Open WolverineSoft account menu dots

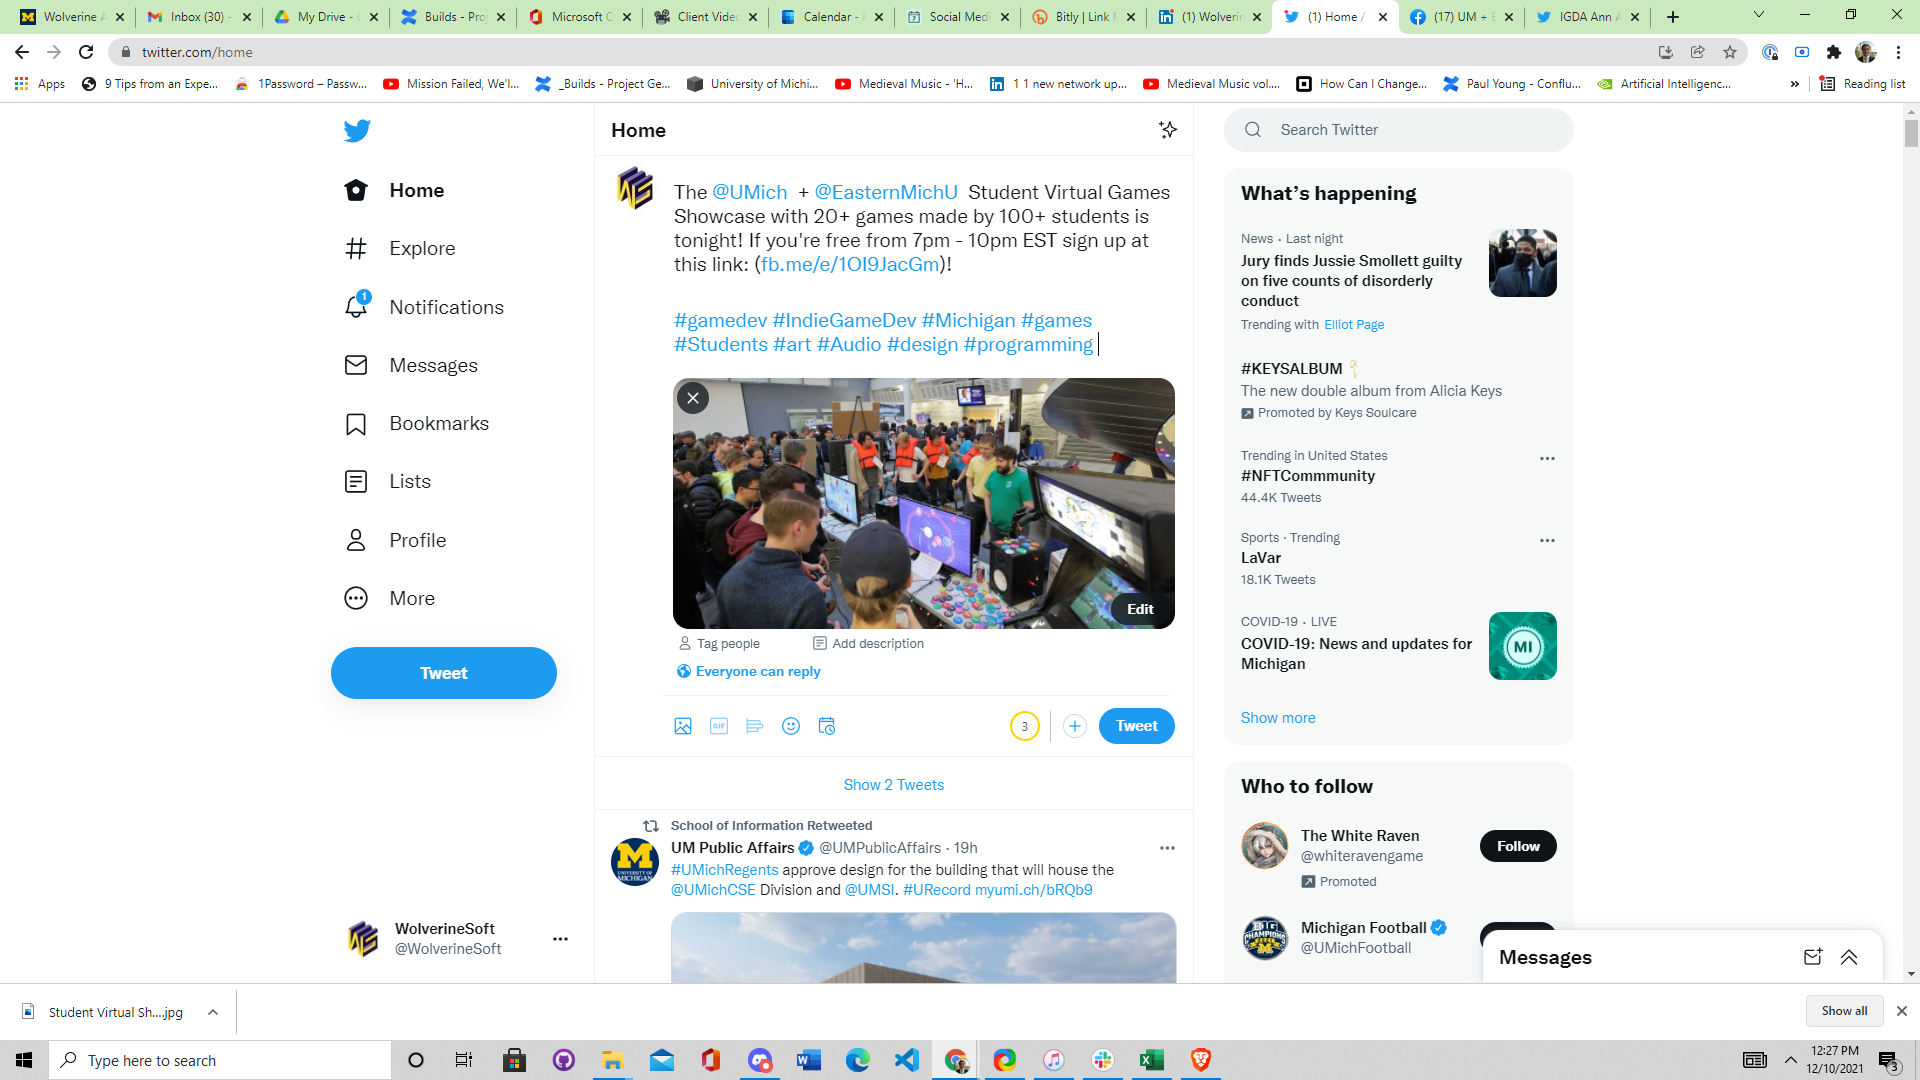[x=560, y=939]
